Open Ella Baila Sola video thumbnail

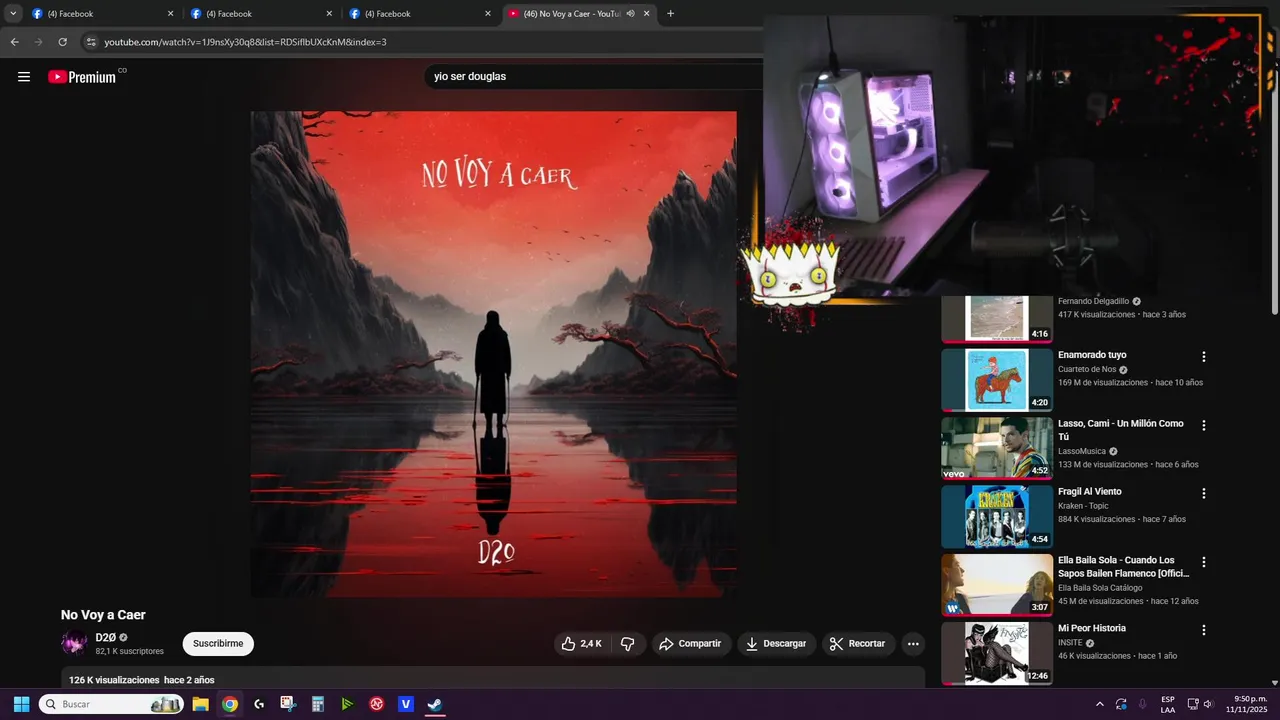coord(997,584)
